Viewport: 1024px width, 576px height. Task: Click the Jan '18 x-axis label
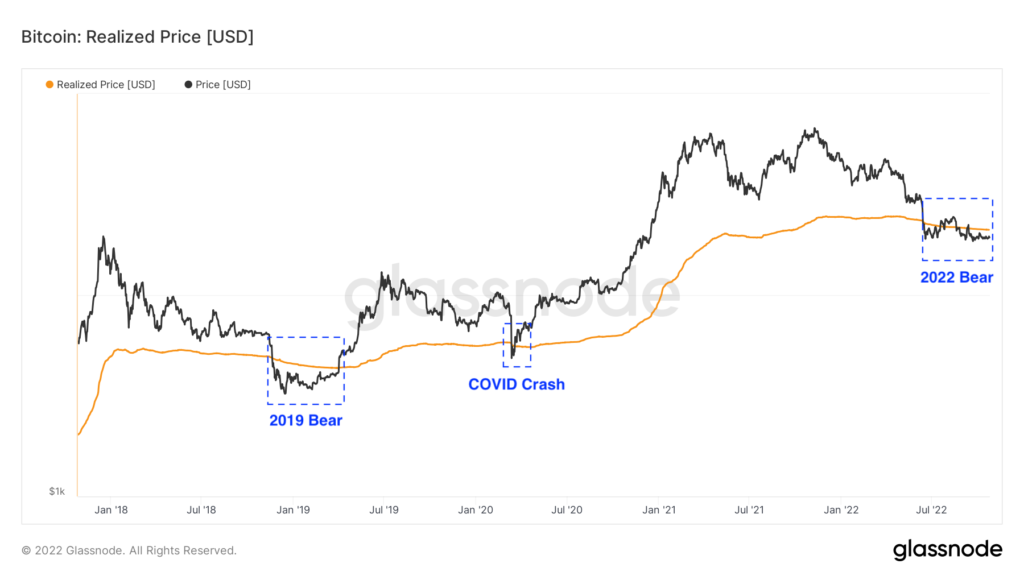point(111,510)
